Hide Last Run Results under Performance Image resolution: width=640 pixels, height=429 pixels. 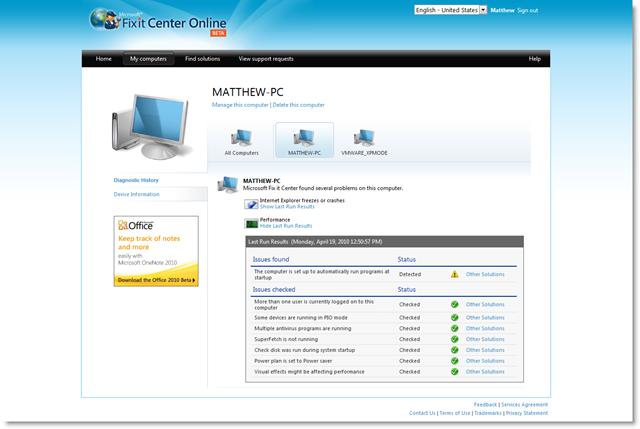(x=286, y=226)
